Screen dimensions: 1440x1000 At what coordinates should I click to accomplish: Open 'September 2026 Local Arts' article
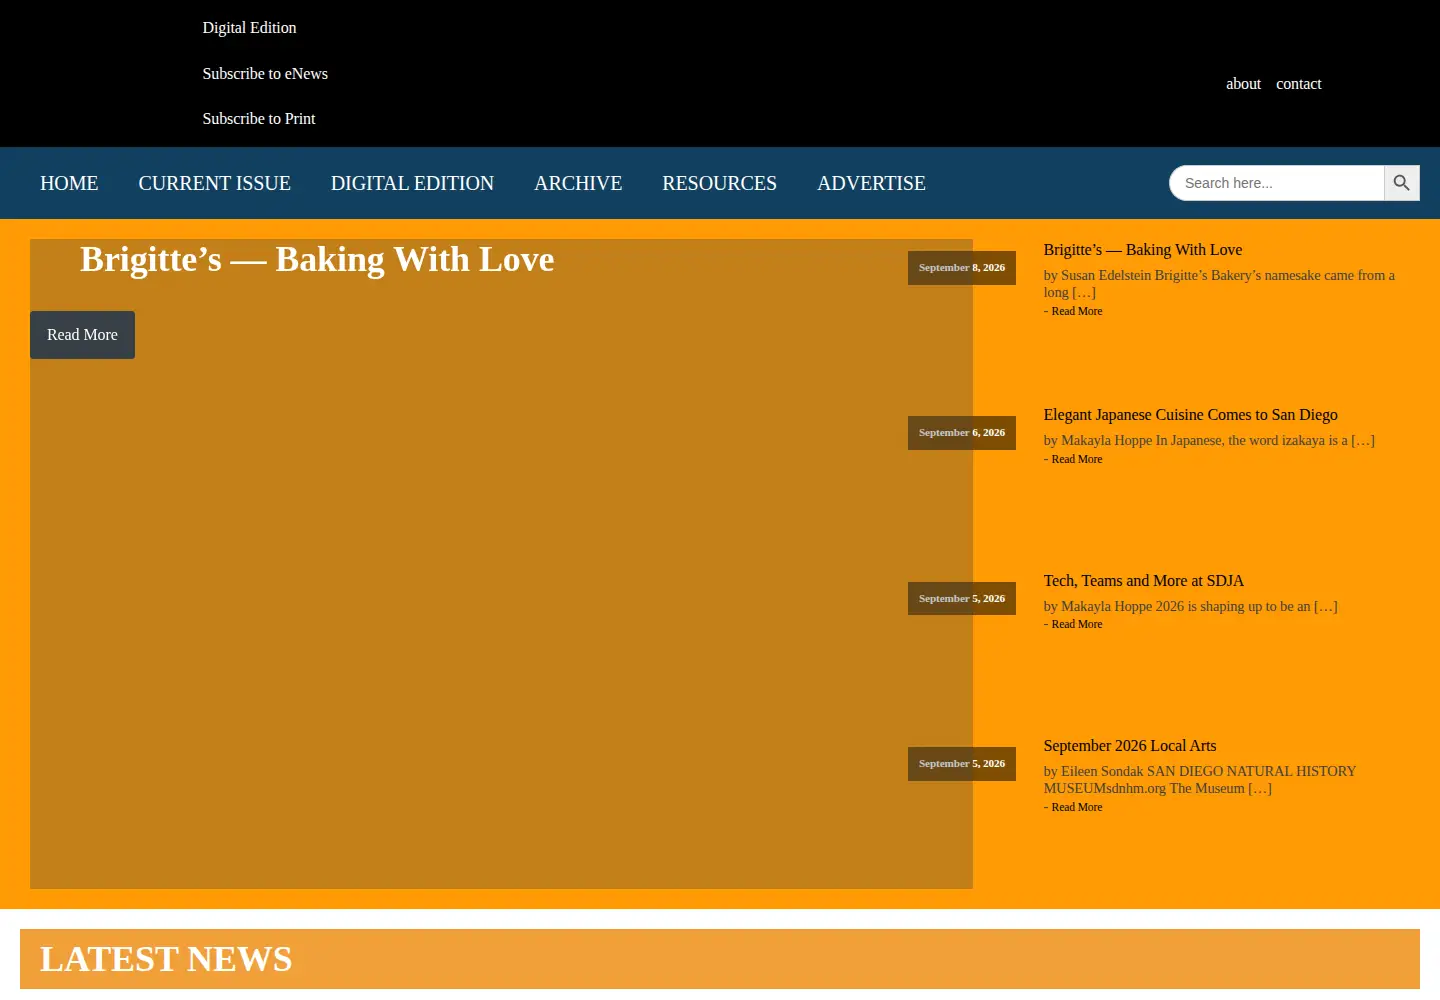point(1130,746)
